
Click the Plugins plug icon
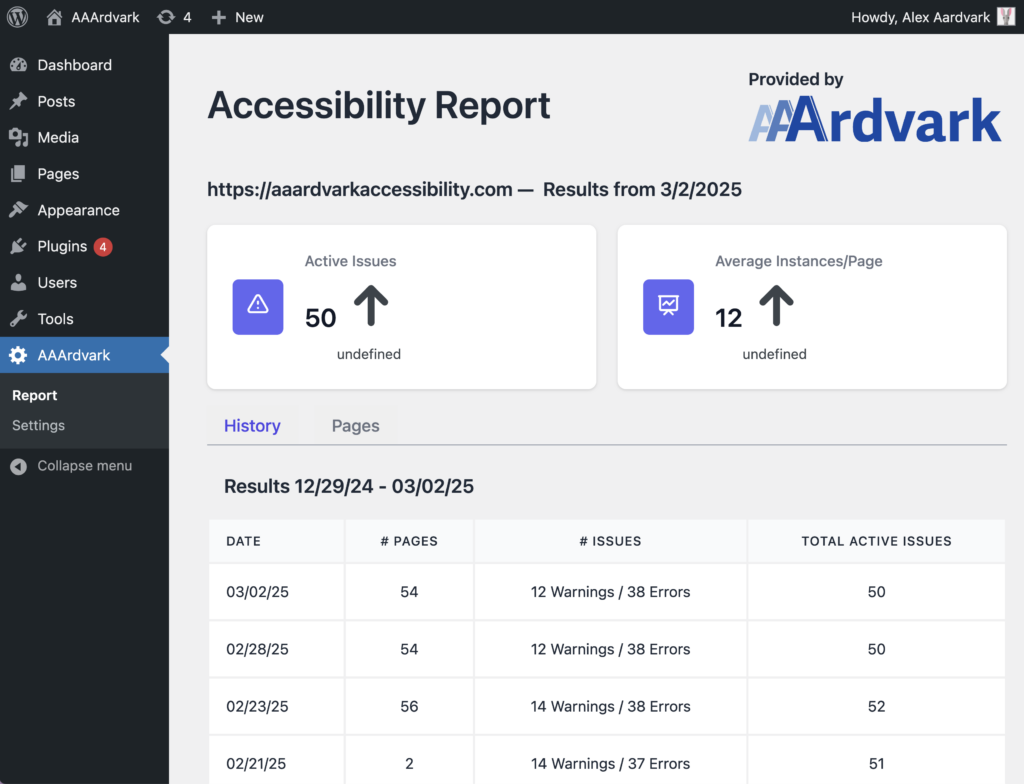(x=18, y=246)
